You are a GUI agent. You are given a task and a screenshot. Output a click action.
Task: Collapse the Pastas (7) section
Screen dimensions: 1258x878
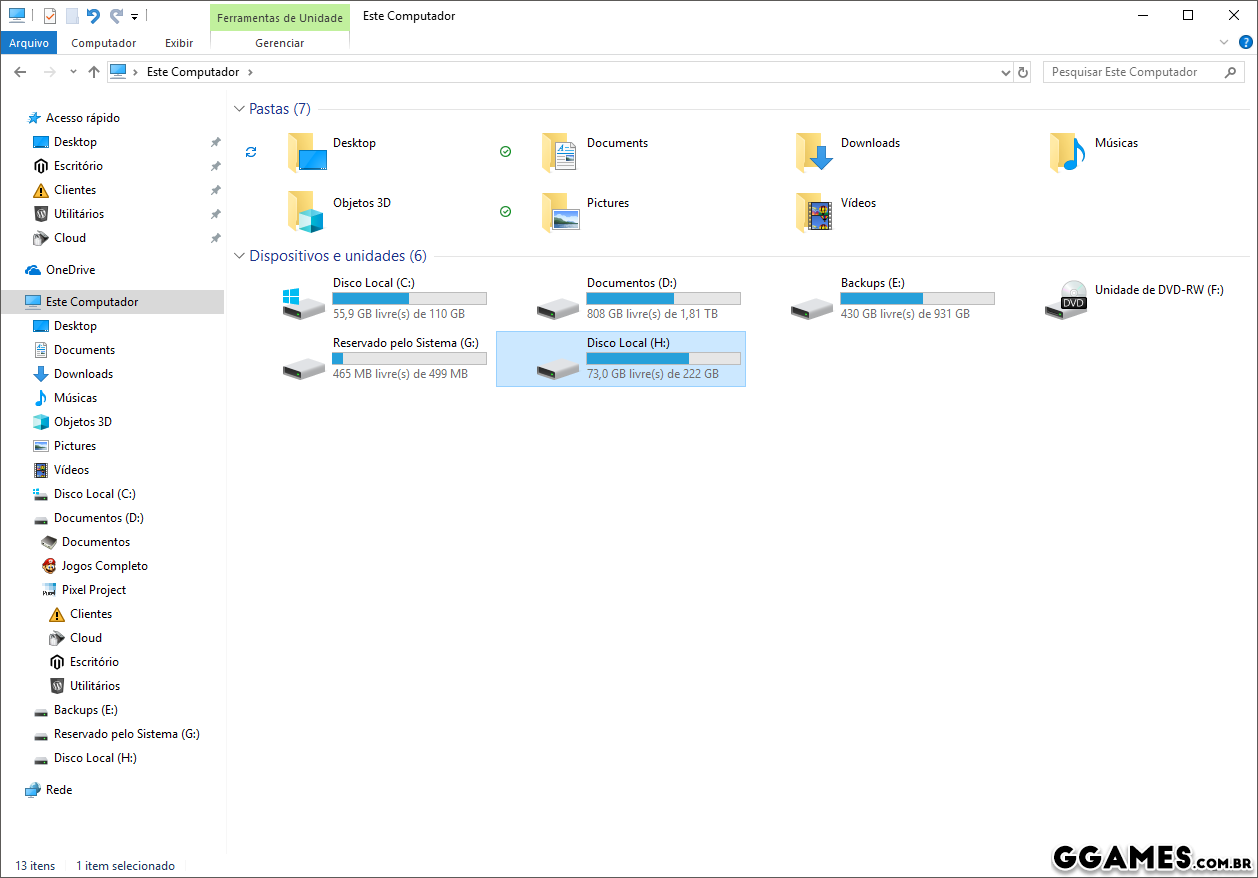click(x=239, y=109)
